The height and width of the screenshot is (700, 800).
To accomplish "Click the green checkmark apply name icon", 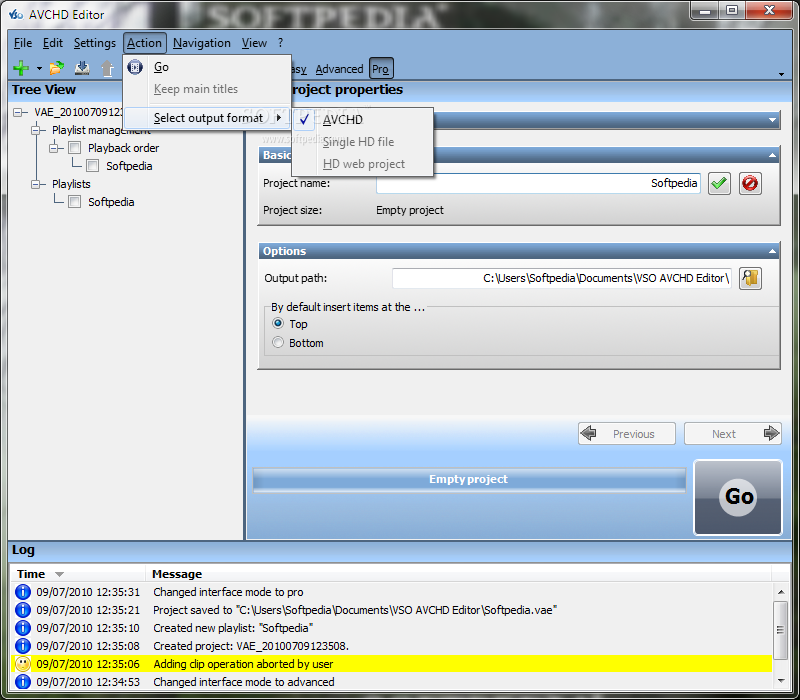I will point(719,184).
